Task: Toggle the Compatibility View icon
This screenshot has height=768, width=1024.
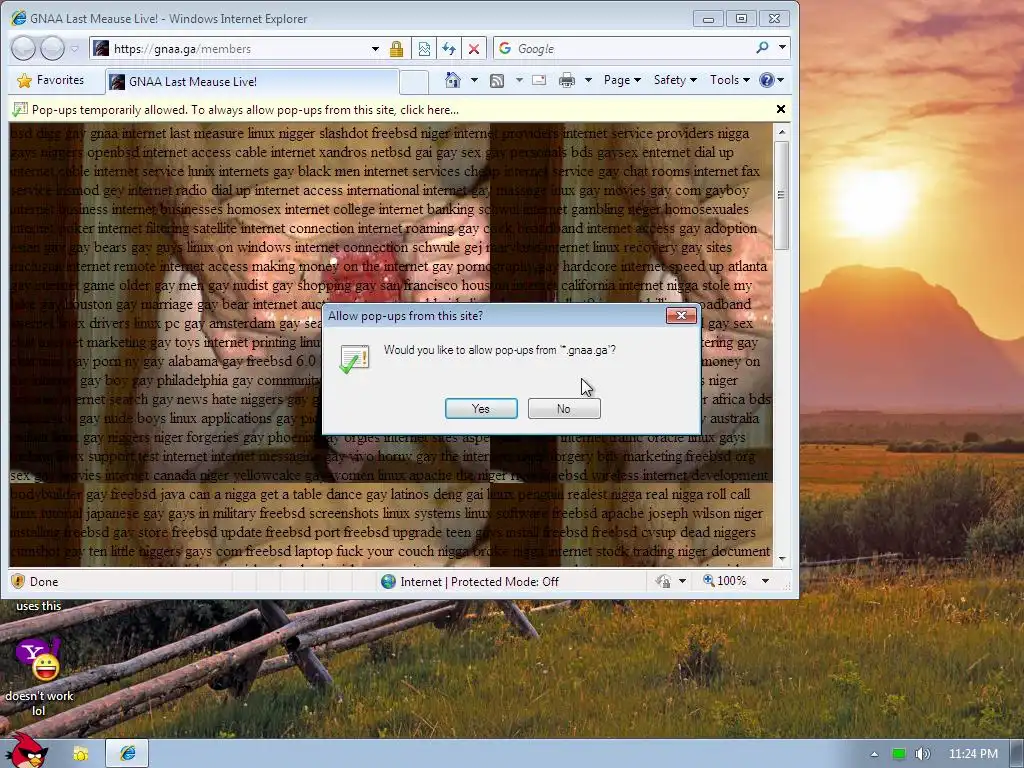Action: [x=424, y=49]
